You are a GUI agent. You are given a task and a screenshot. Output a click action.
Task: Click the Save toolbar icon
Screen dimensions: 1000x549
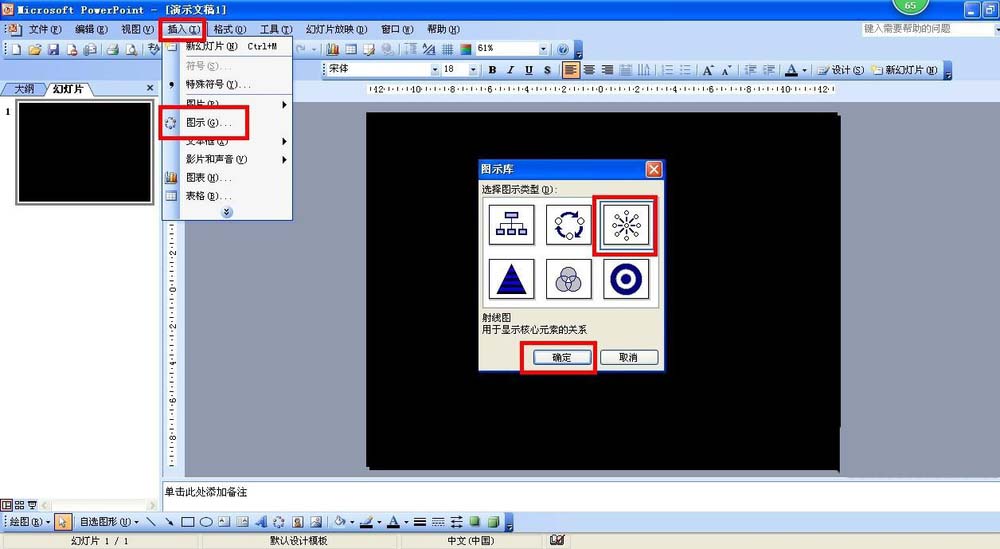pyautogui.click(x=54, y=49)
